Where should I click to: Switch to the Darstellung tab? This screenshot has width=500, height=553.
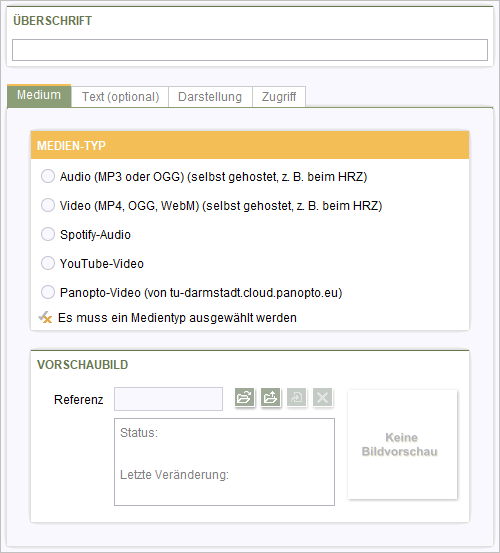[210, 97]
